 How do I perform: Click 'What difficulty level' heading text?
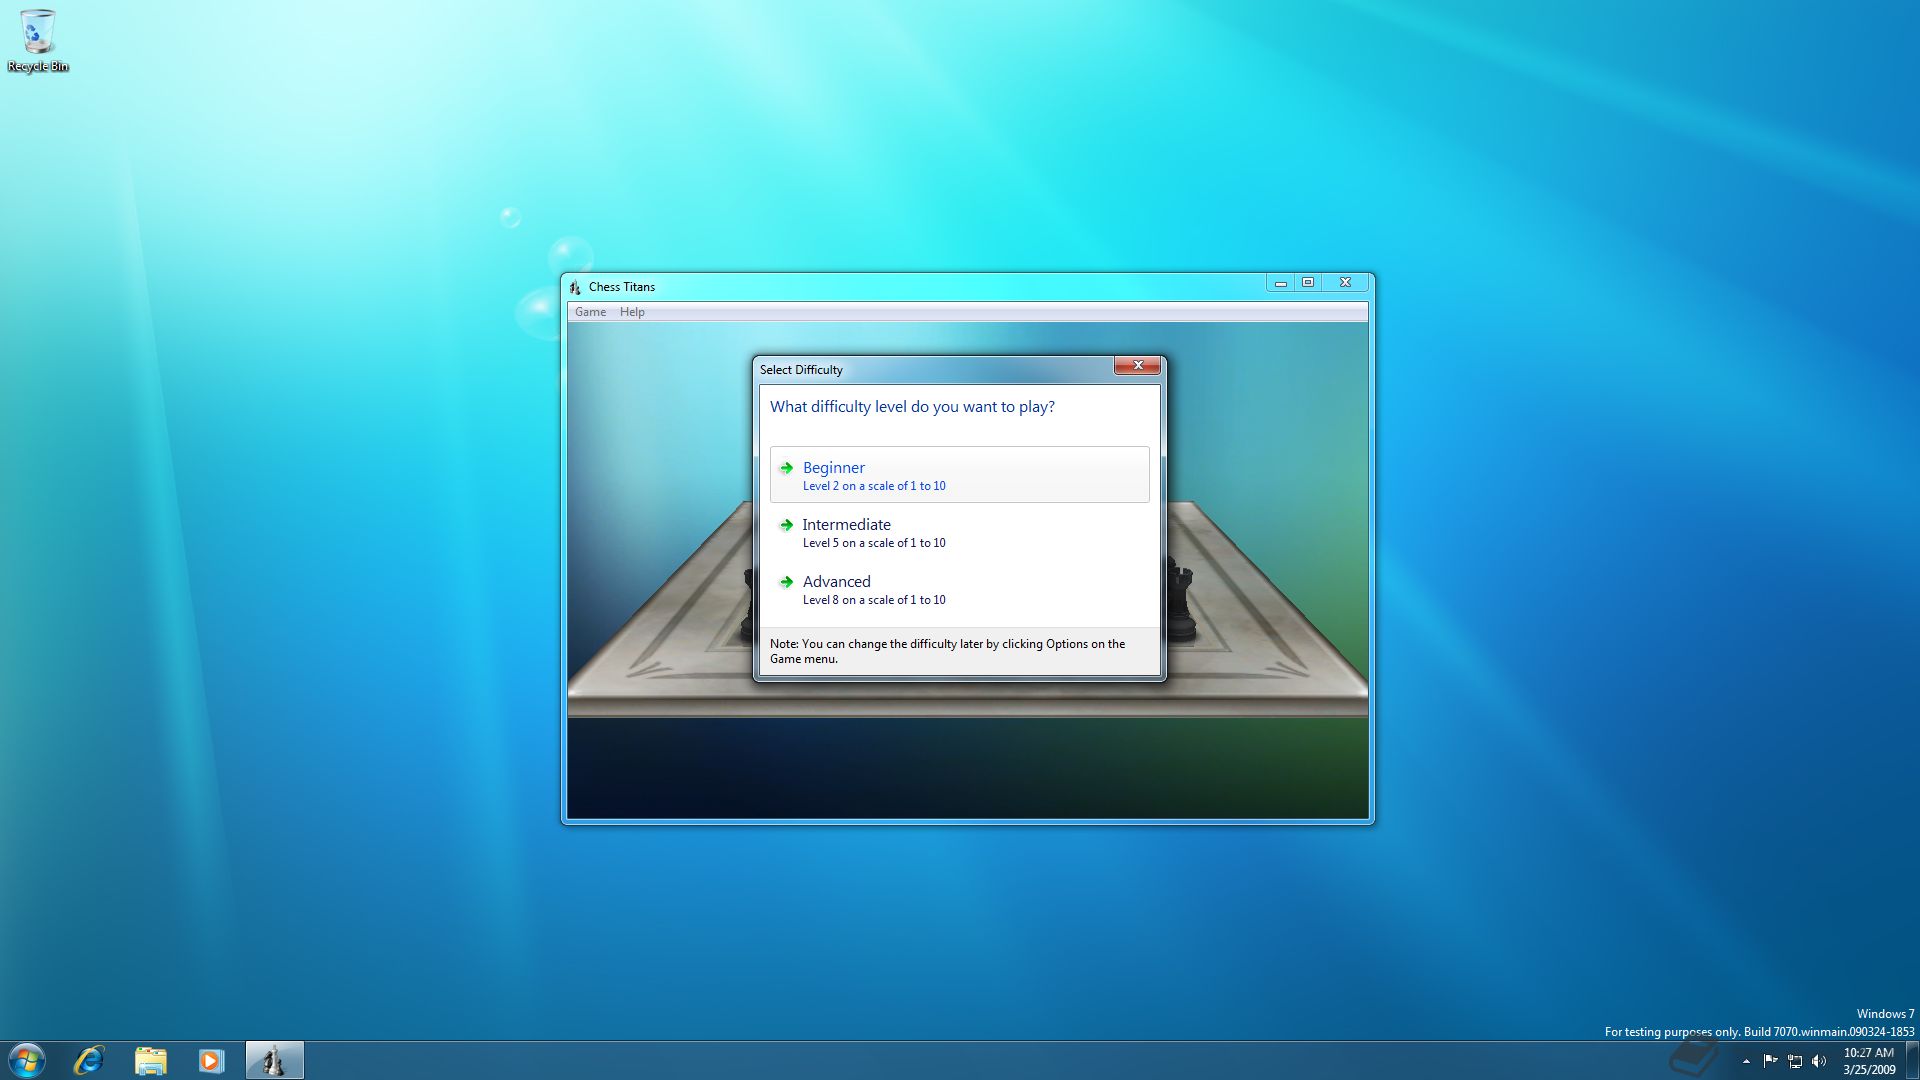click(912, 407)
